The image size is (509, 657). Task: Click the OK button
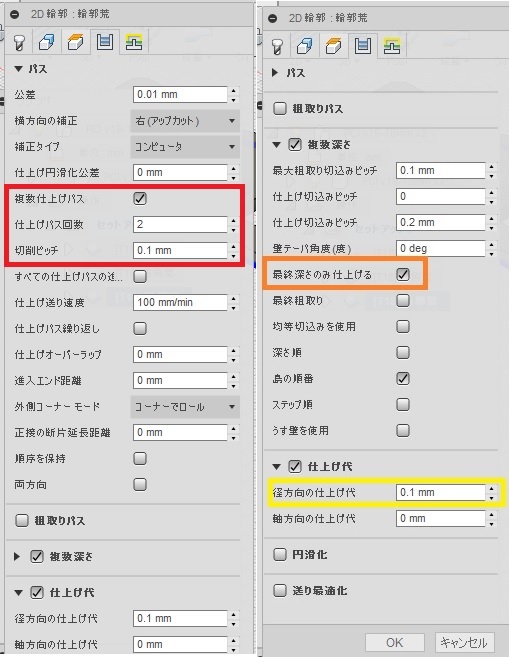click(395, 642)
